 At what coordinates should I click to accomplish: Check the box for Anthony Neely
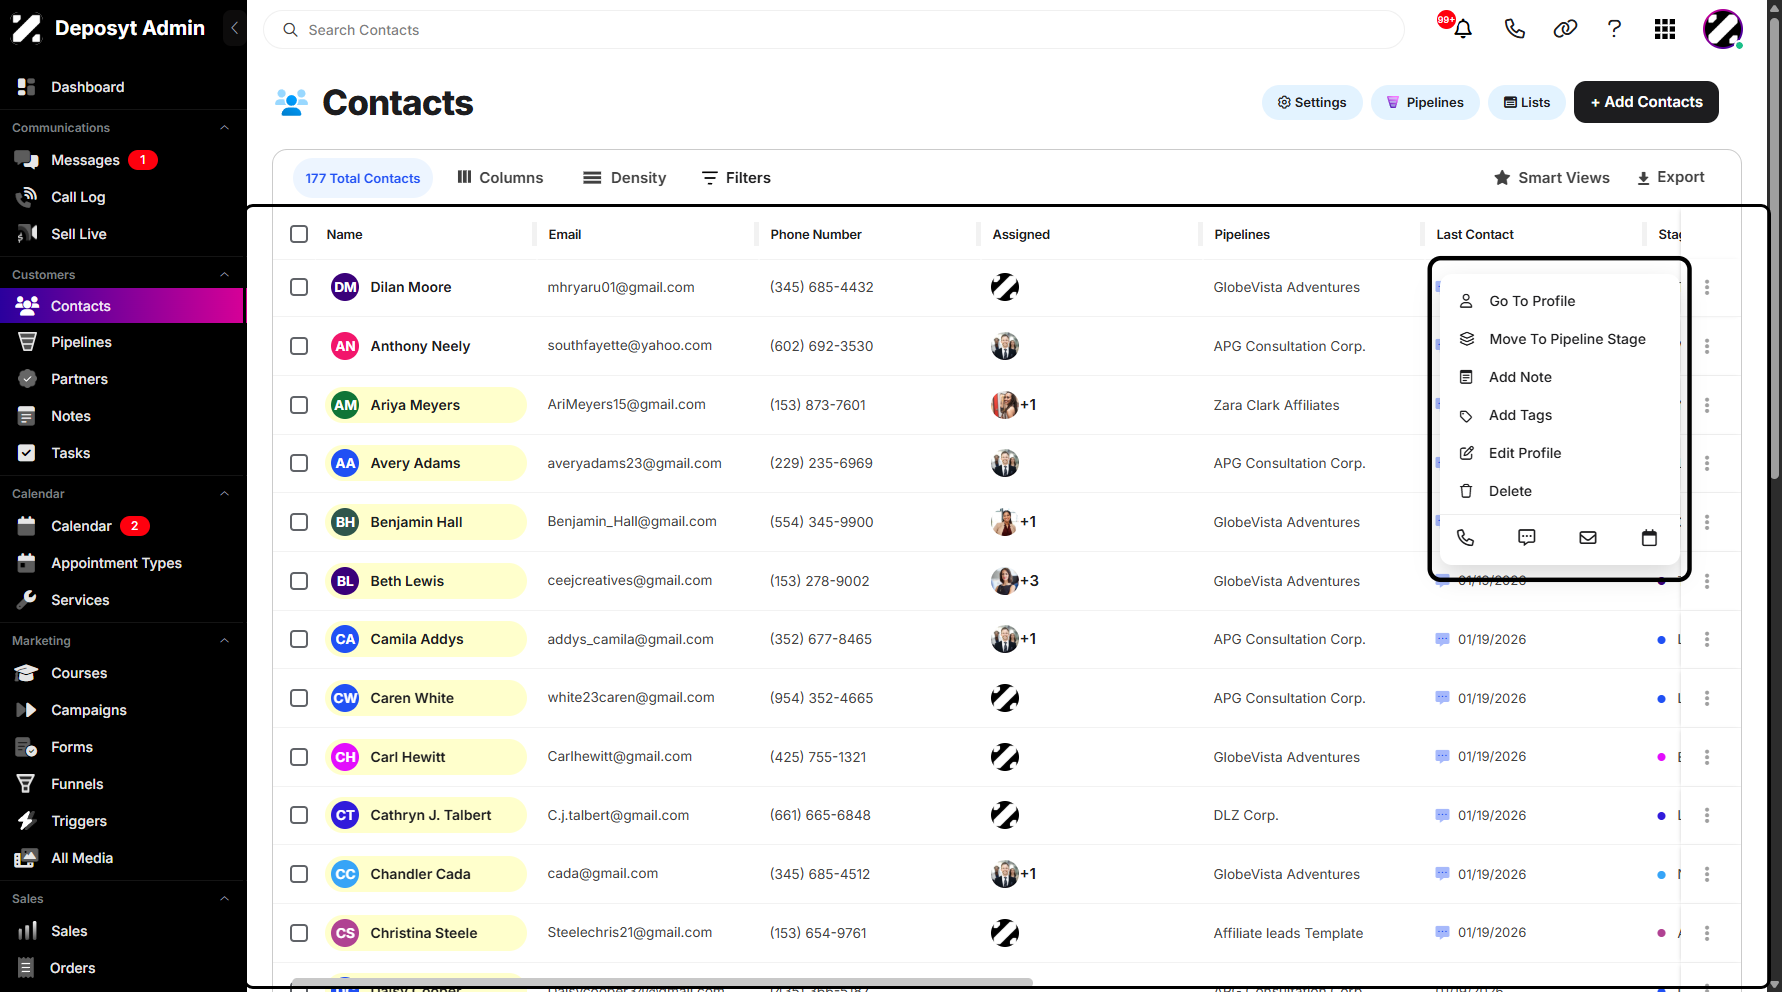(x=299, y=346)
